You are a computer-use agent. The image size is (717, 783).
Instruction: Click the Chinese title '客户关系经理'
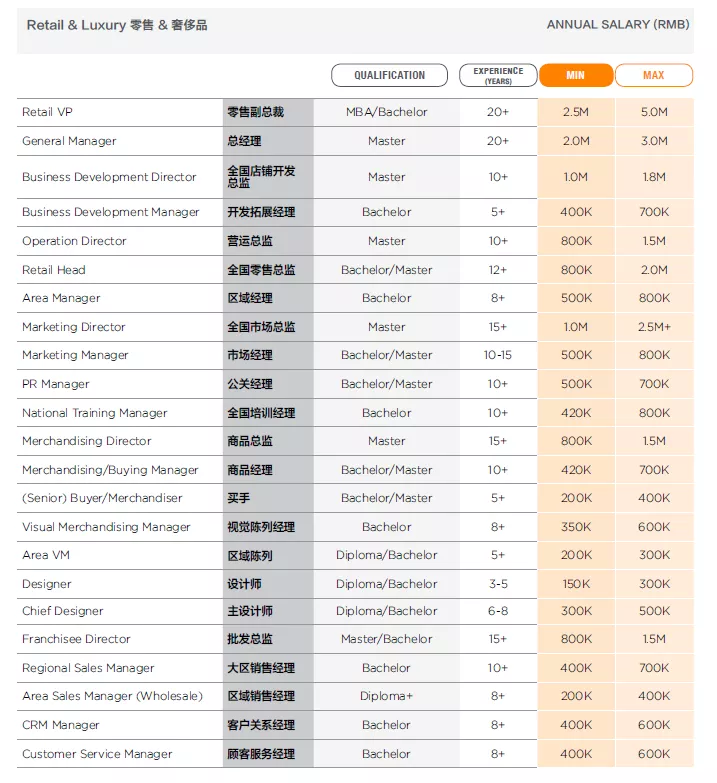point(261,725)
